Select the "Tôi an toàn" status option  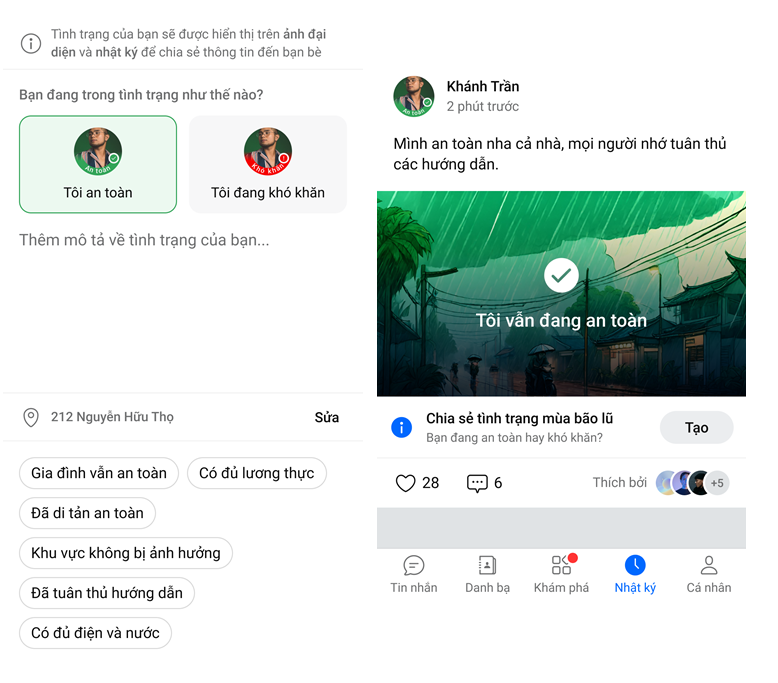[98, 164]
